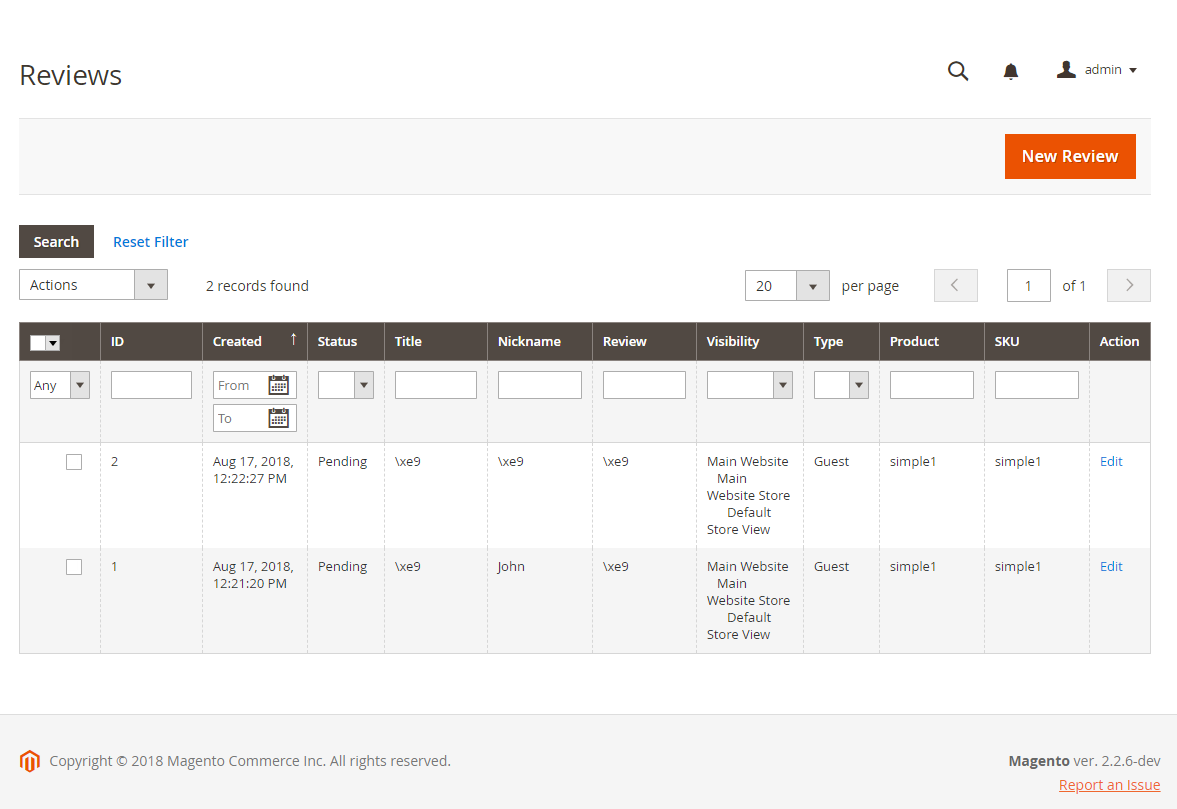The height and width of the screenshot is (809, 1177).
Task: View notifications via the bell icon
Action: point(1010,71)
